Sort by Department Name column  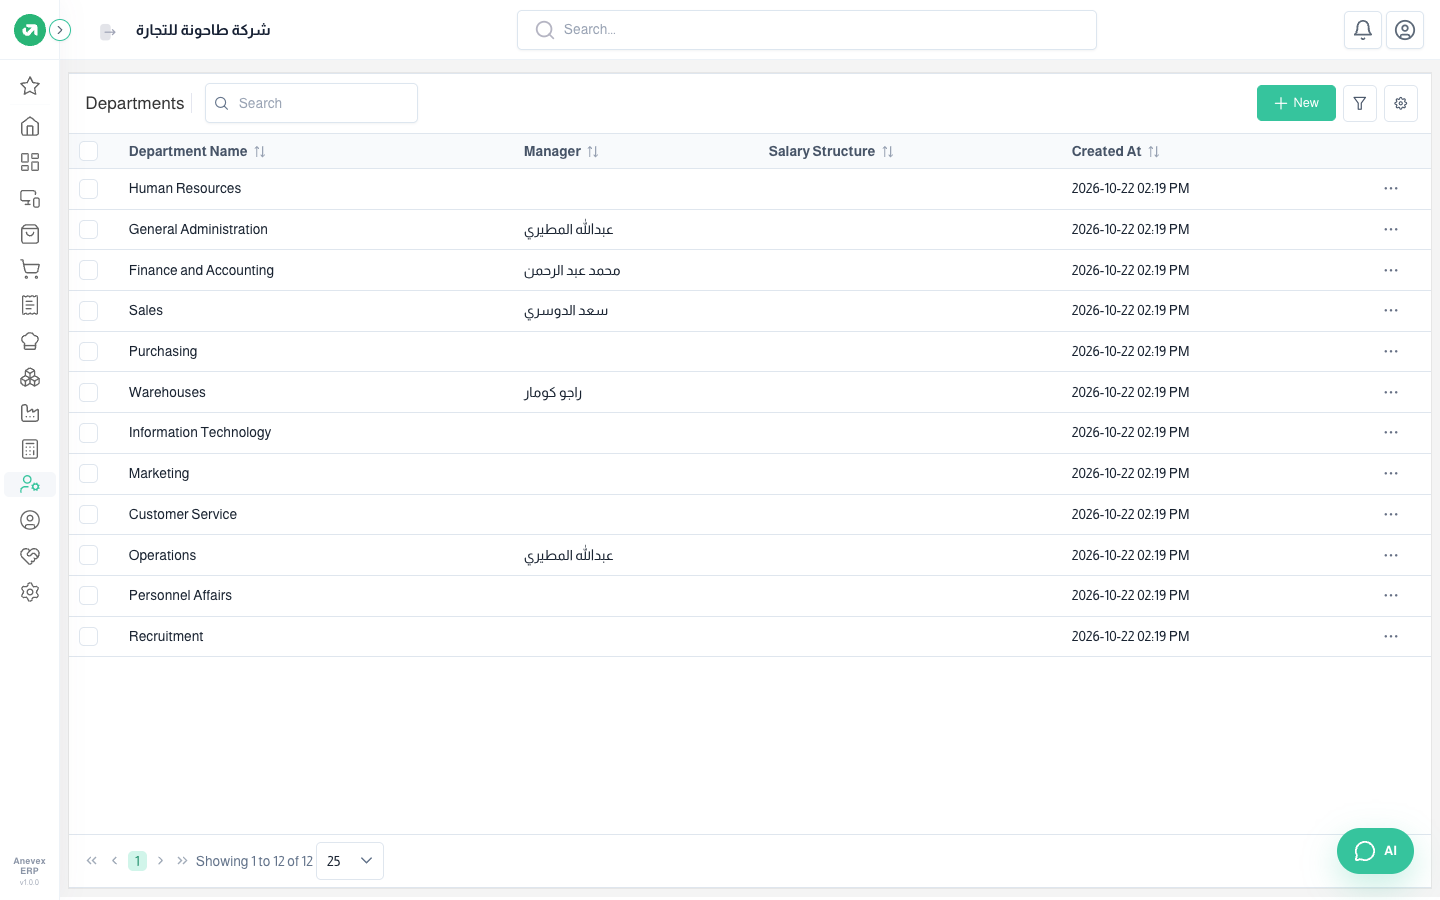[197, 151]
